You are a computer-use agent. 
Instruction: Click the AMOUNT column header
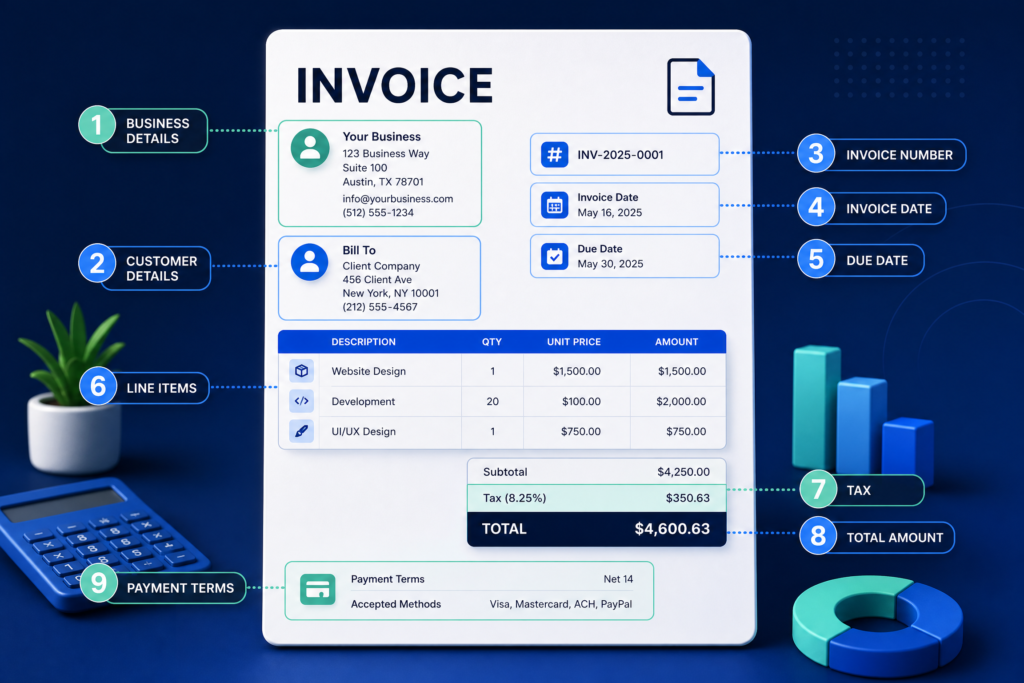click(677, 342)
